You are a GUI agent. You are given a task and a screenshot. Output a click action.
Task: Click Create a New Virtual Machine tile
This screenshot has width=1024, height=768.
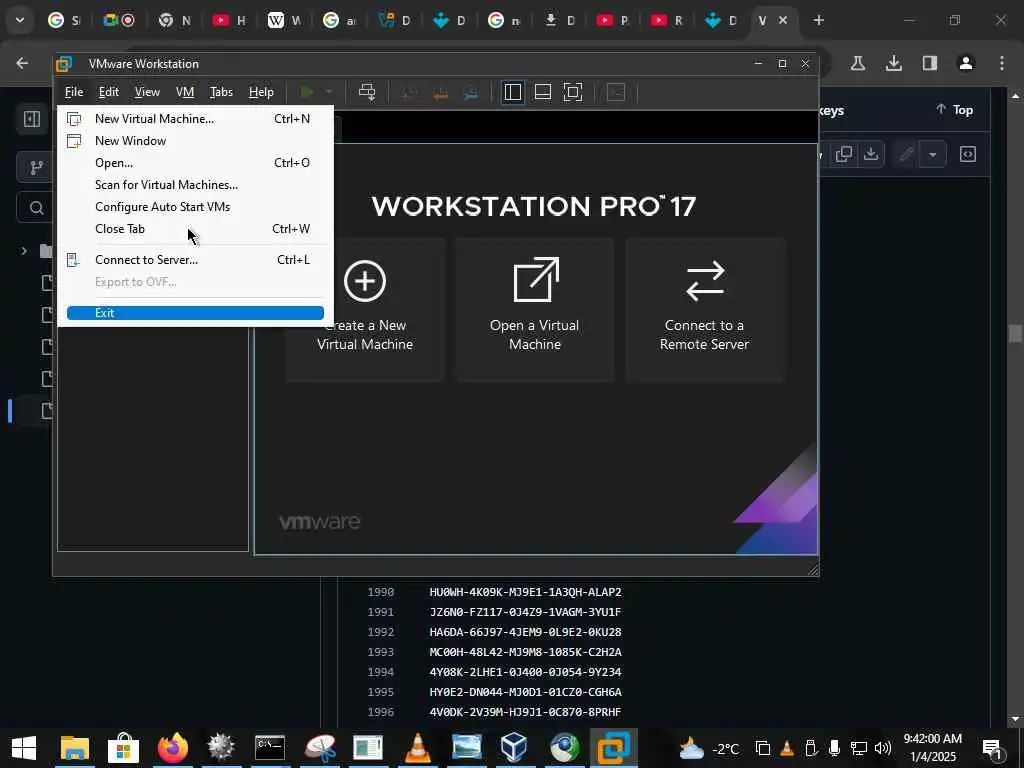point(365,310)
